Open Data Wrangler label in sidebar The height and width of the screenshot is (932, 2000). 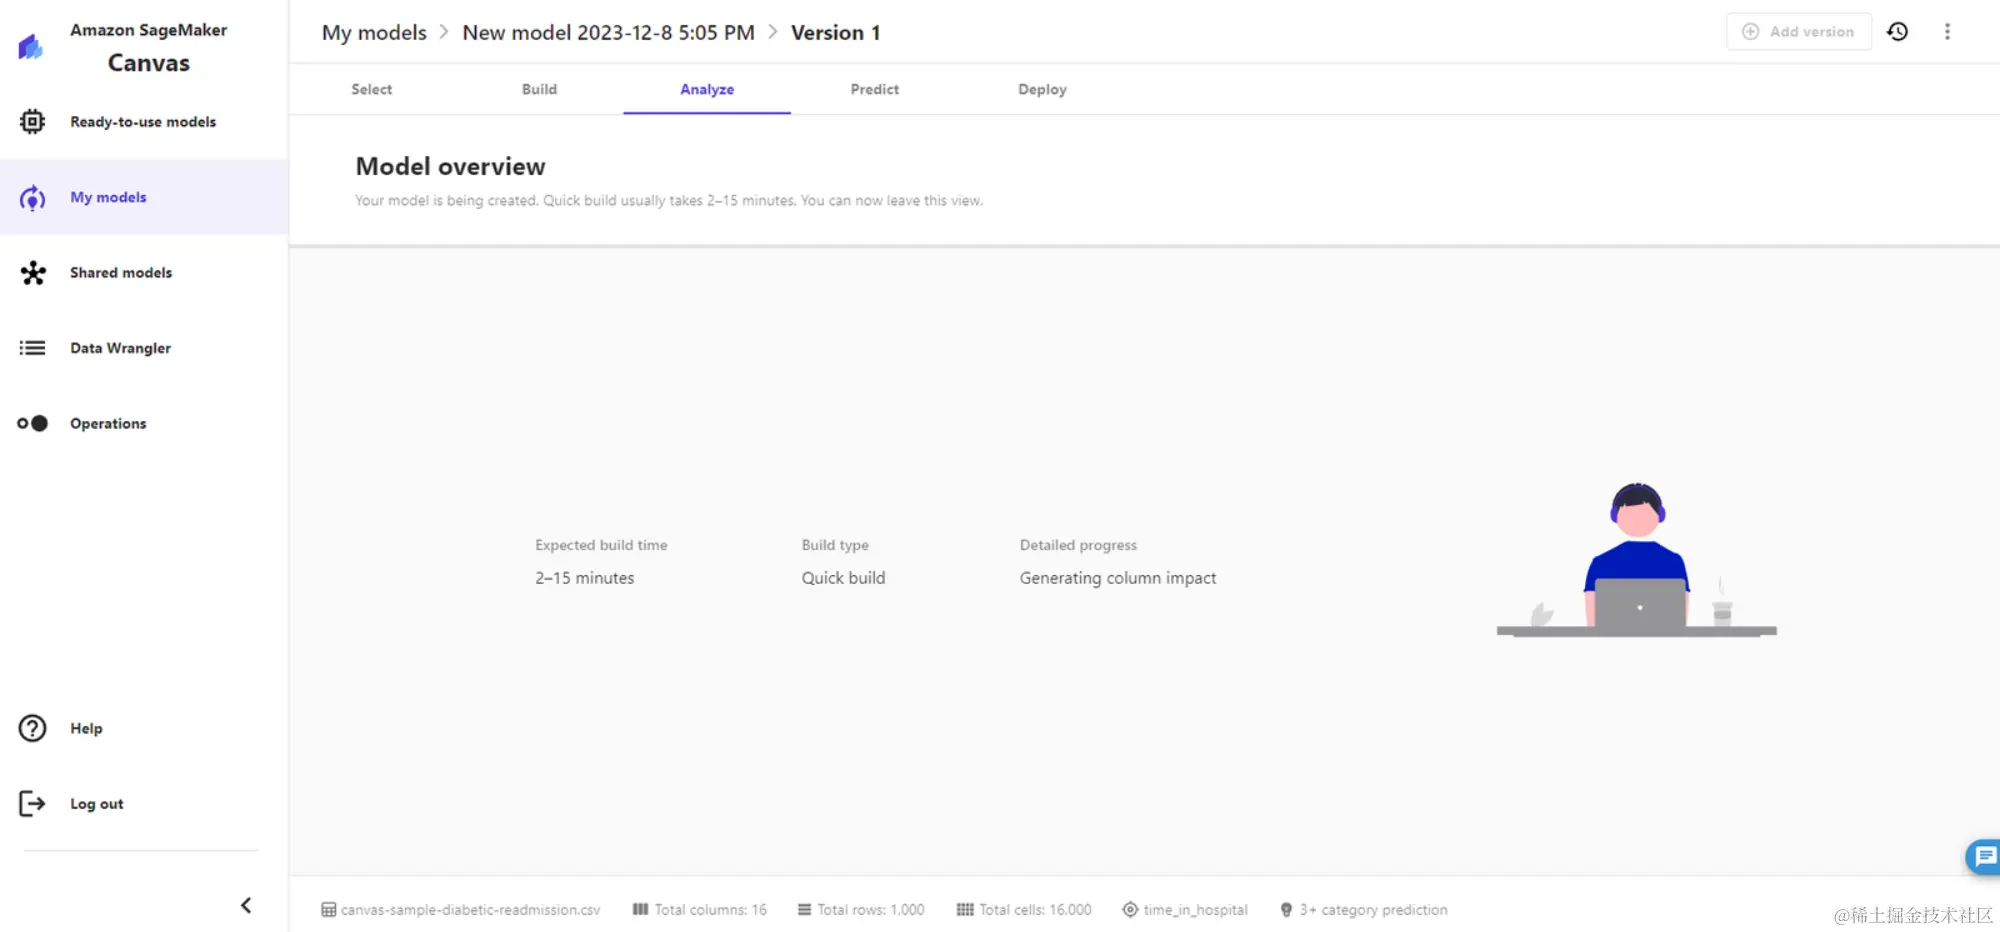tap(120, 348)
